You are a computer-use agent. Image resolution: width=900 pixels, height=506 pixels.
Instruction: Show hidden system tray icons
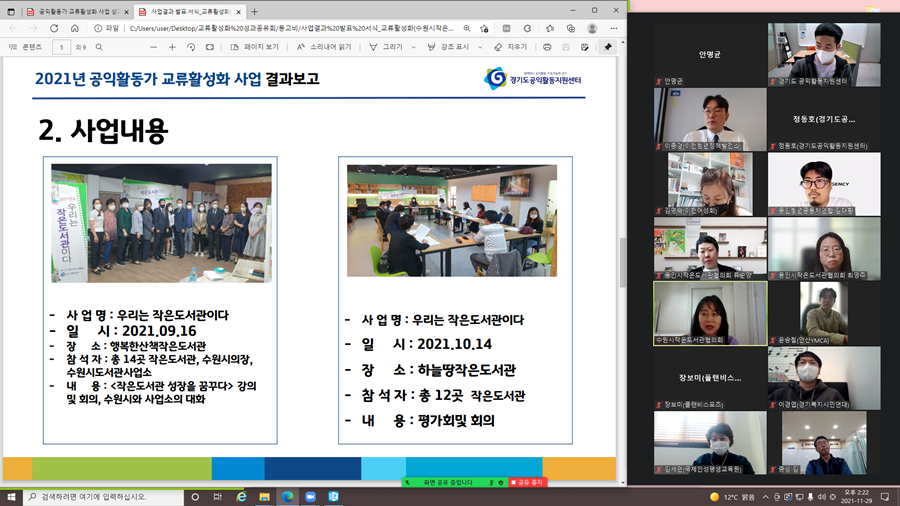(x=765, y=497)
